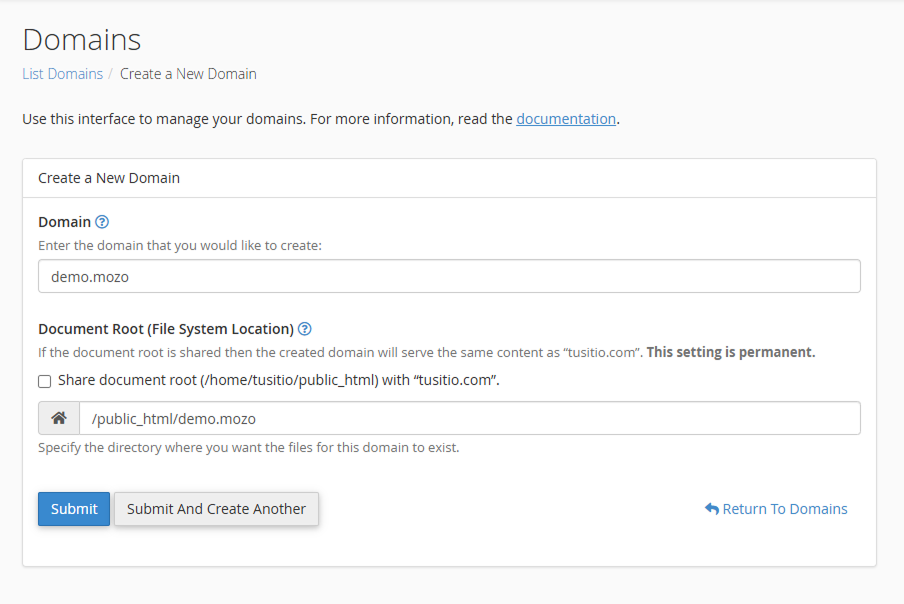904x604 pixels.
Task: Click the return arrow icon
Action: (712, 509)
